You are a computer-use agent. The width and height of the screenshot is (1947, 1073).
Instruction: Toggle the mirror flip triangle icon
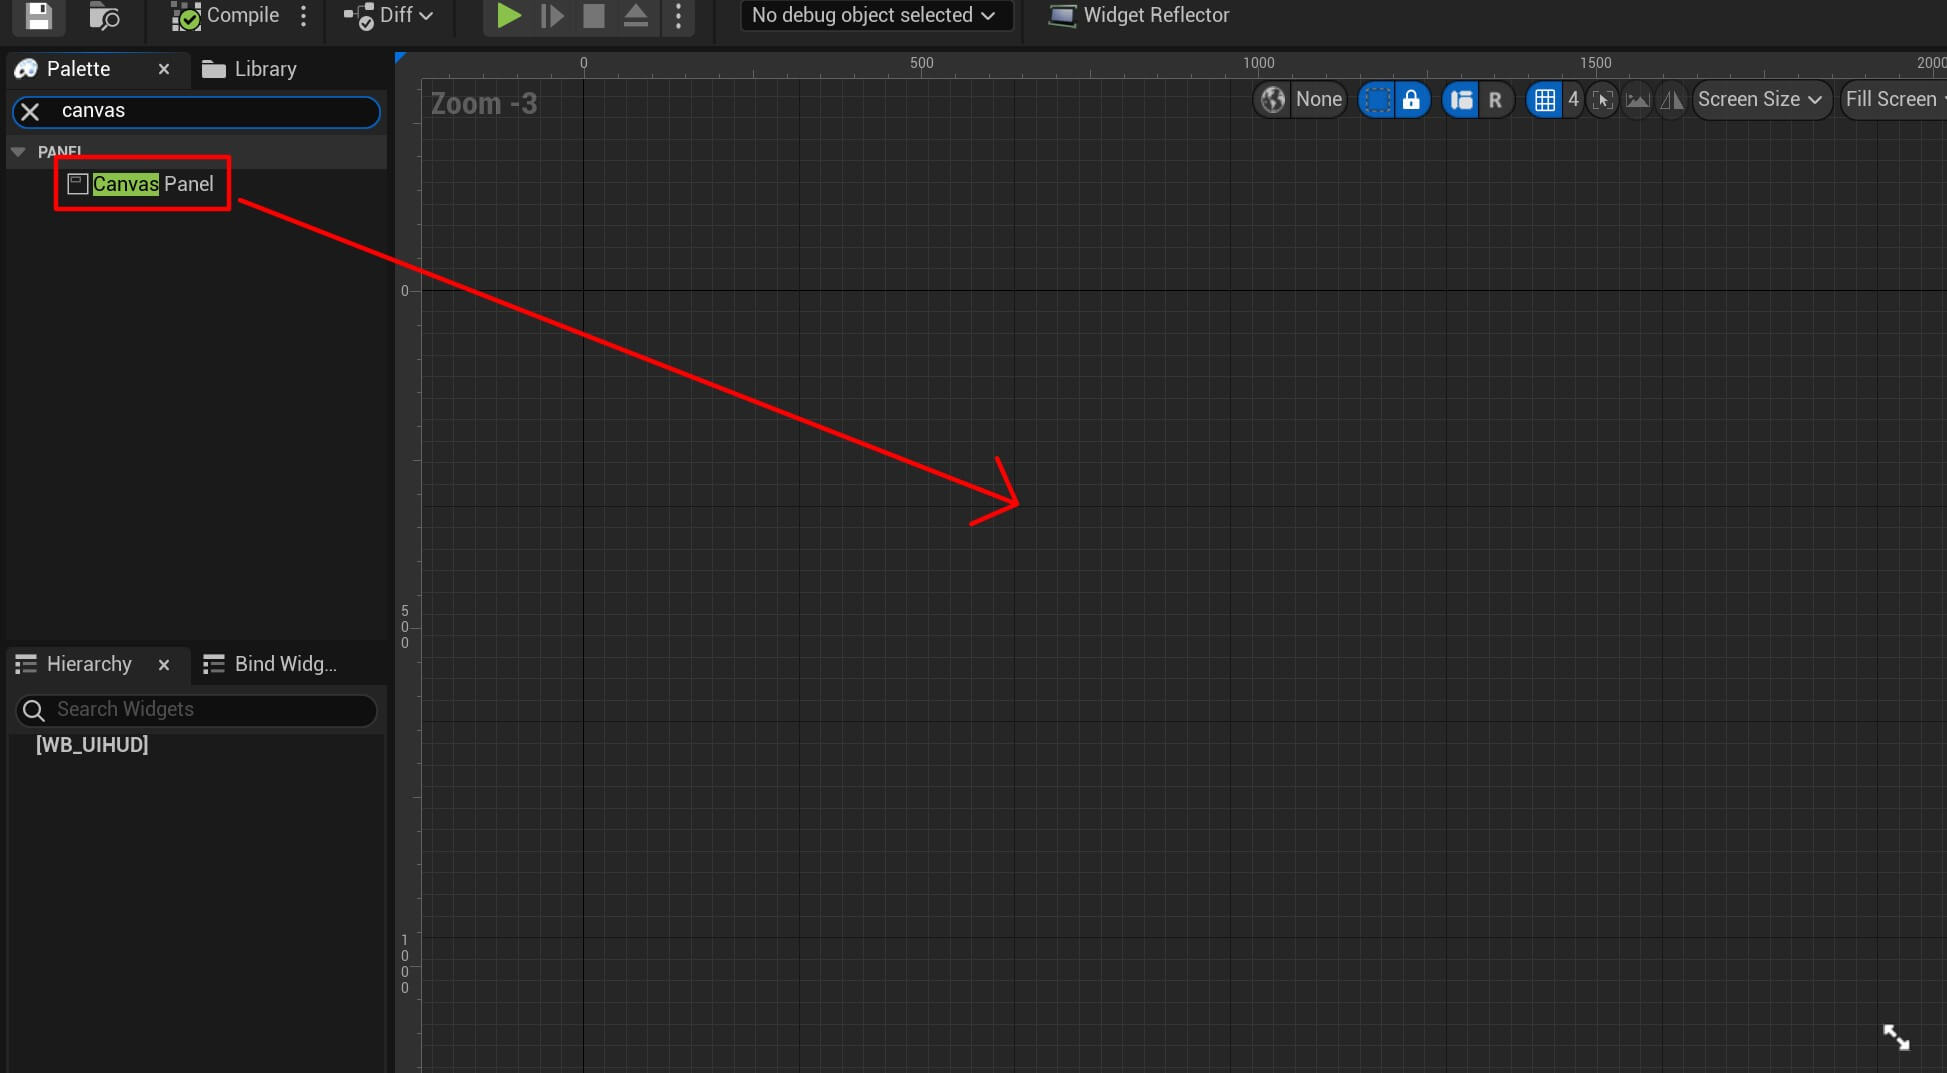click(1671, 99)
